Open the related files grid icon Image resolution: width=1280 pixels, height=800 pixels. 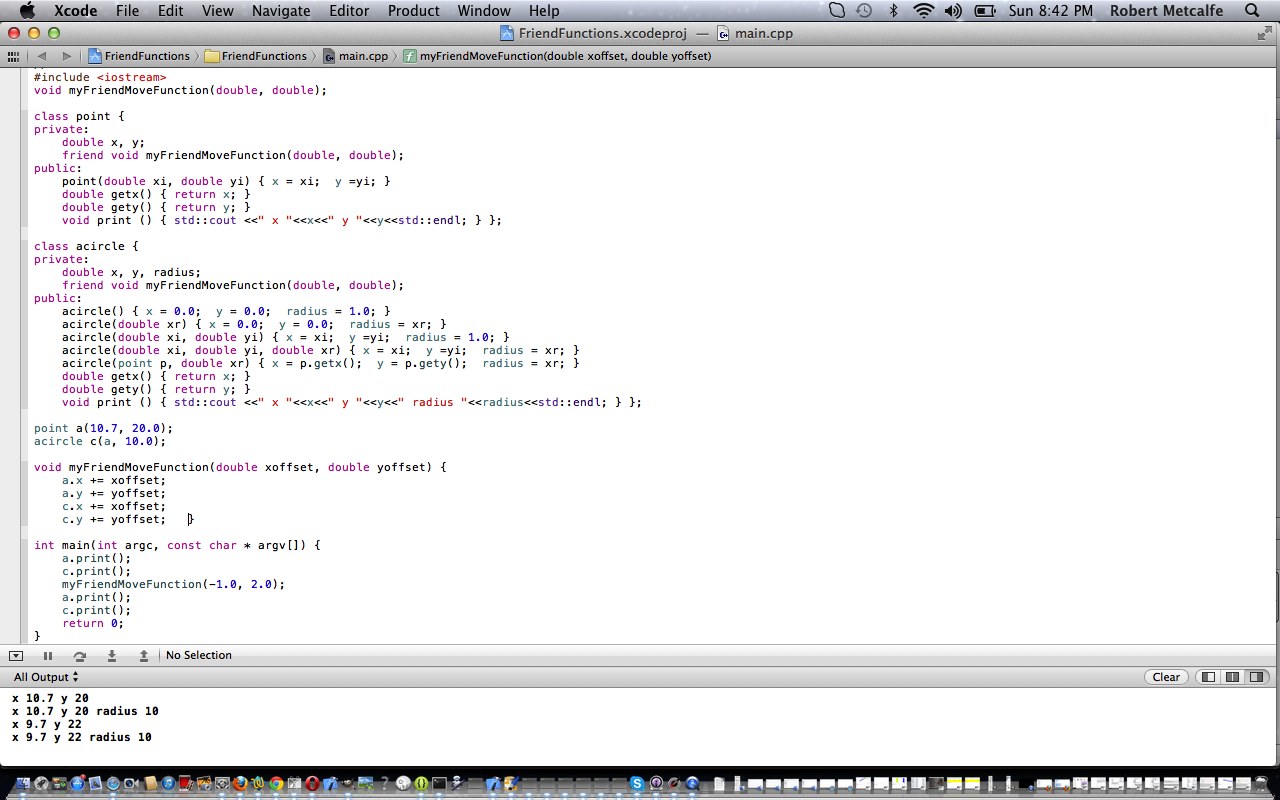coord(13,56)
